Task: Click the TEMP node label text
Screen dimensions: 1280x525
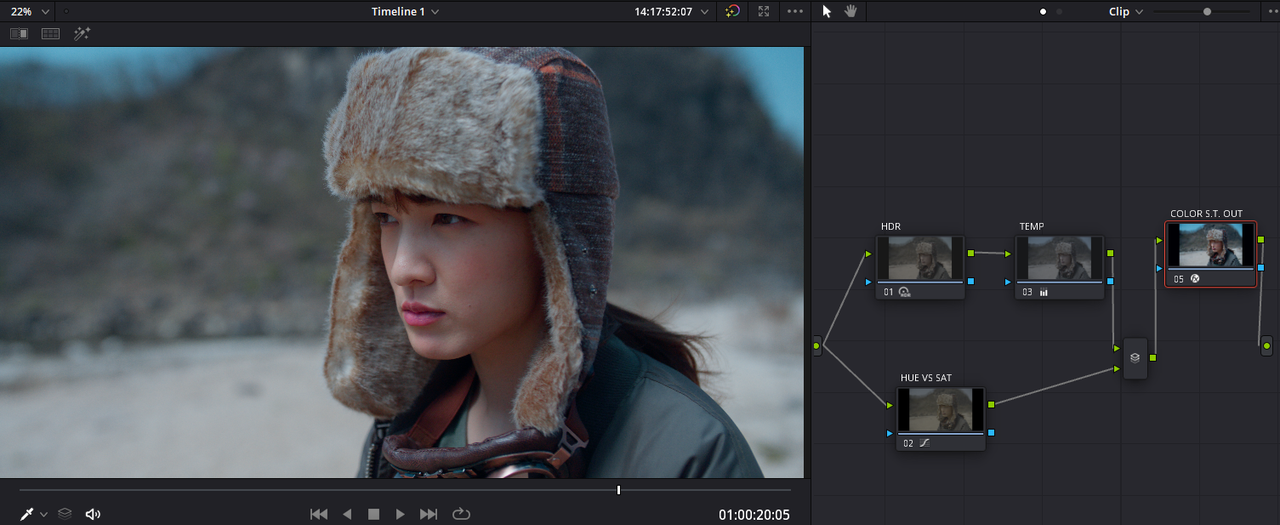Action: point(1031,227)
